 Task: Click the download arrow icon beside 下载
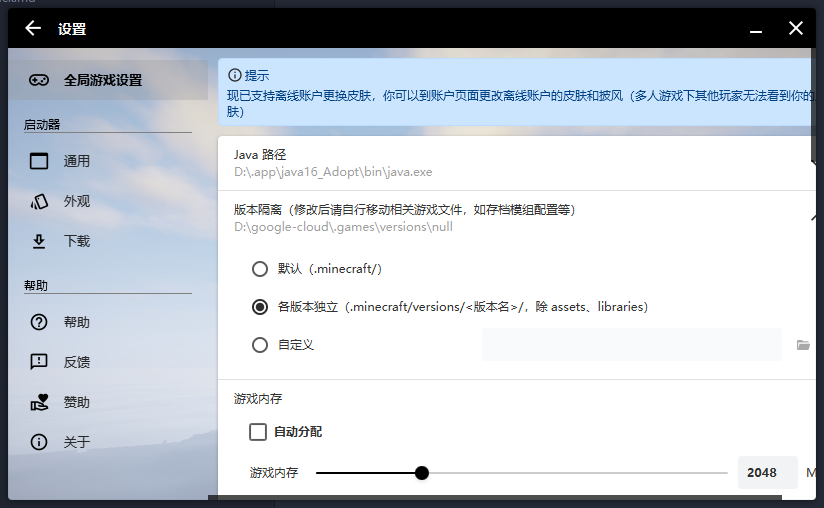[x=39, y=241]
